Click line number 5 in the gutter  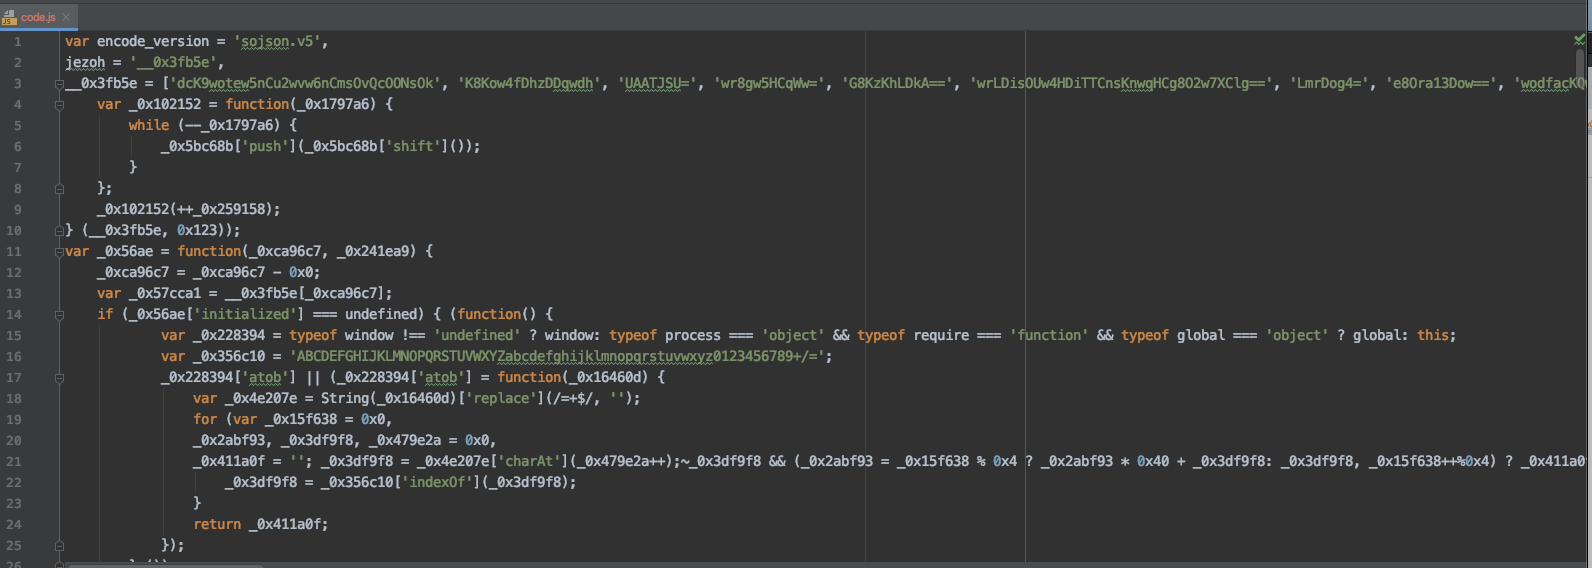click(17, 125)
